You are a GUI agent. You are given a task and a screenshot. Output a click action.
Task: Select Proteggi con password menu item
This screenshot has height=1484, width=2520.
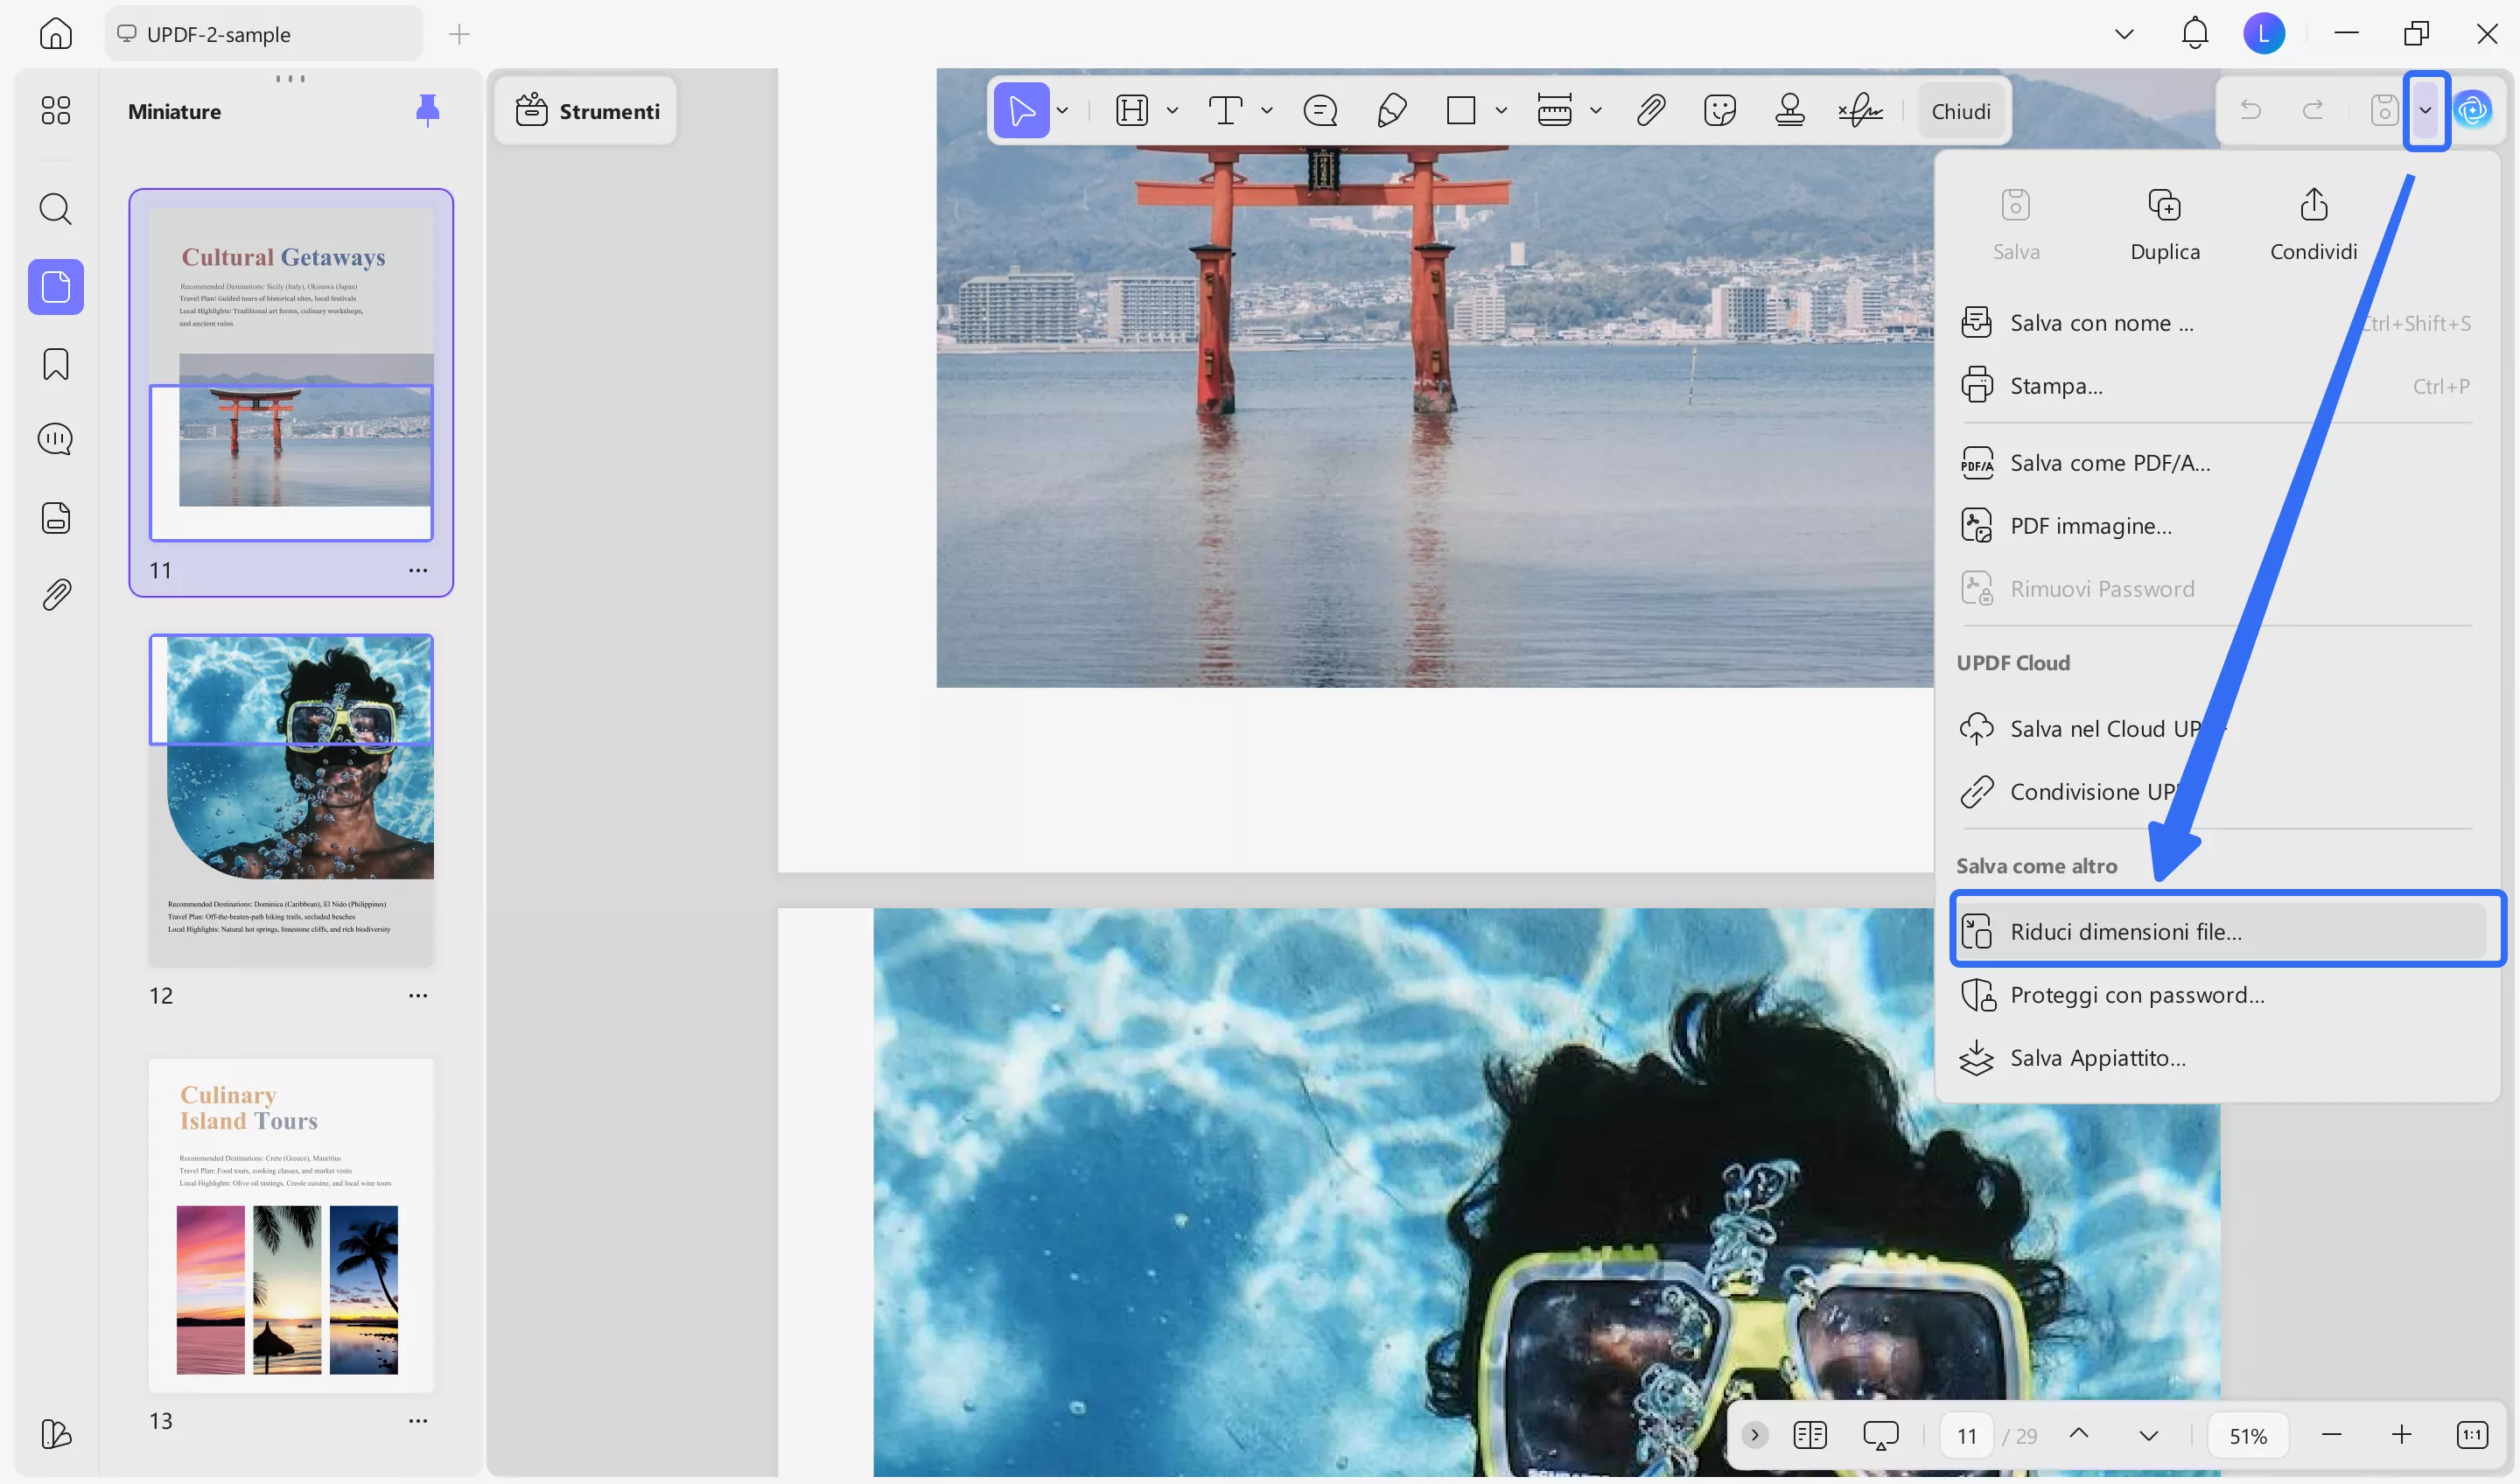(x=2137, y=995)
